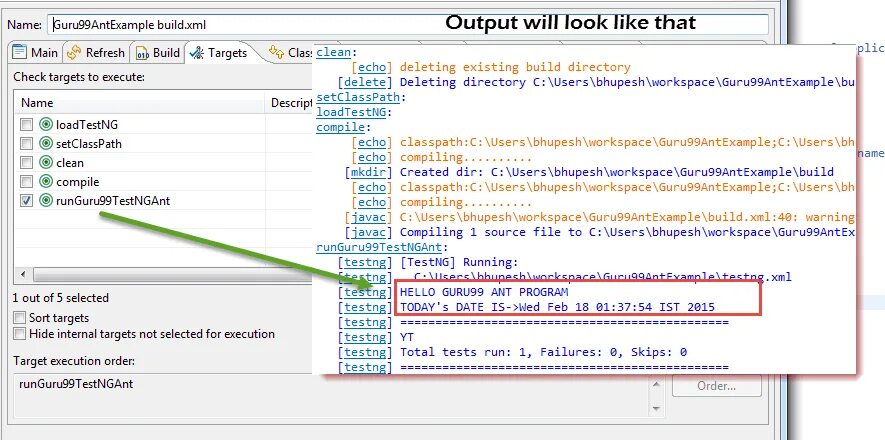Click the Order... button
This screenshot has width=885, height=440.
[x=716, y=386]
